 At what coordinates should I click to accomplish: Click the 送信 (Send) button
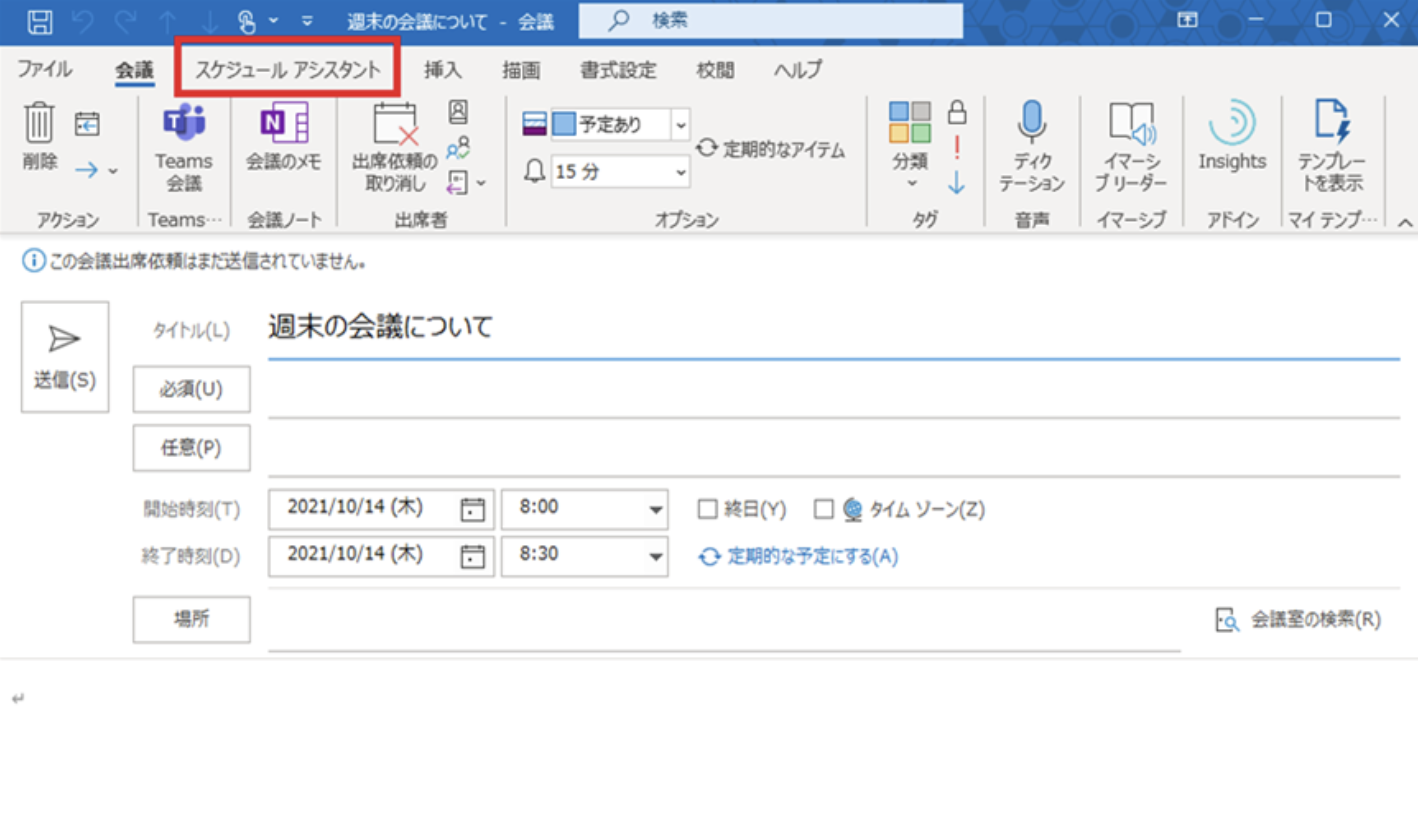65,357
